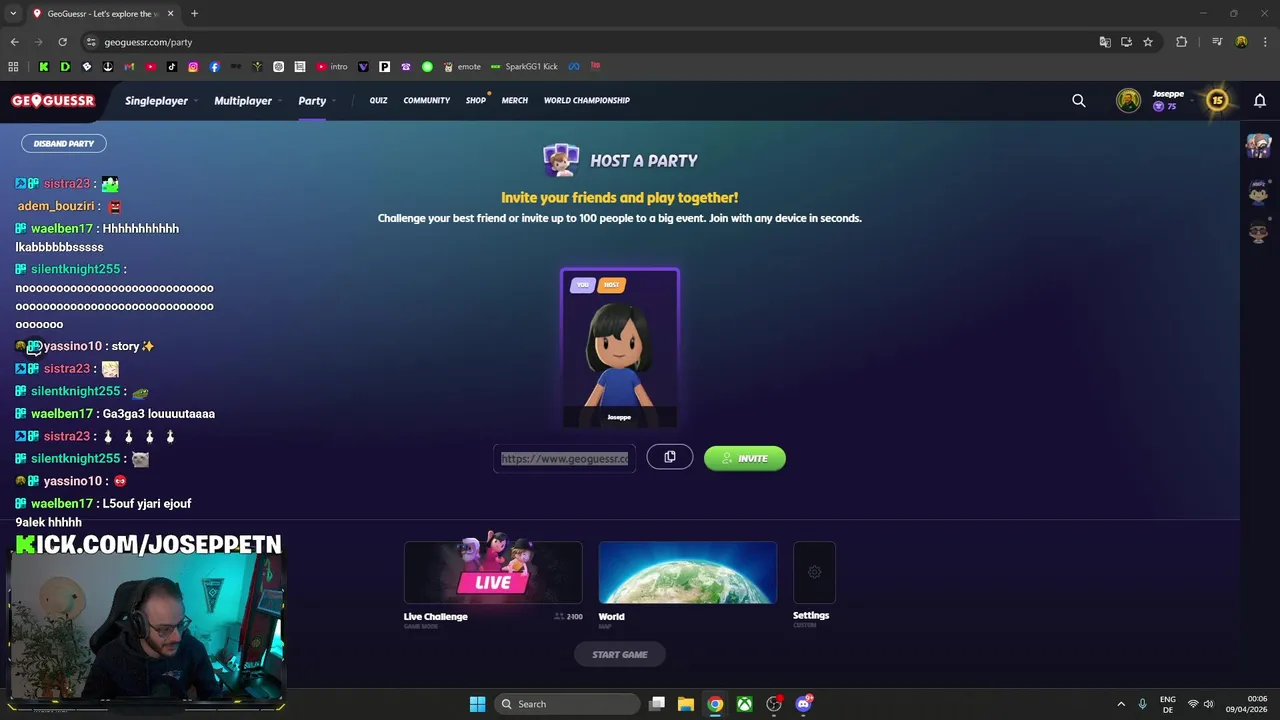Click the Google Translate page icon
Viewport: 1280px width, 720px height.
coord(1105,42)
